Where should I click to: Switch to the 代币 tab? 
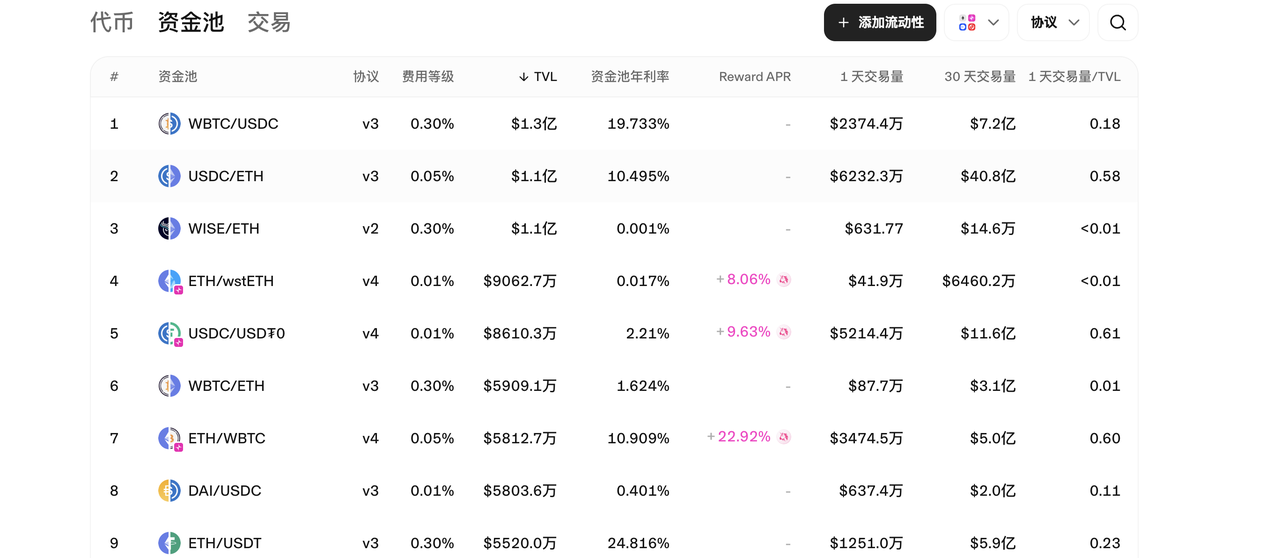point(112,22)
